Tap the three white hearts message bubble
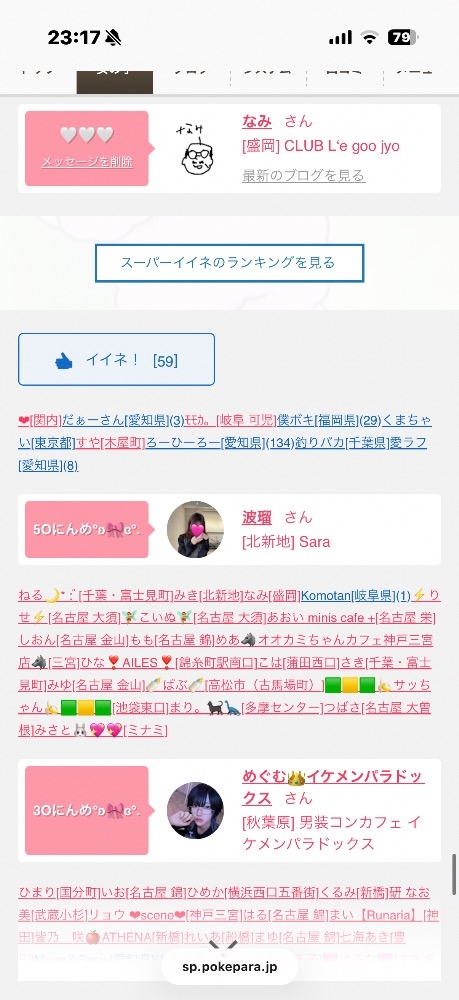The height and width of the screenshot is (1000, 459). tap(87, 149)
